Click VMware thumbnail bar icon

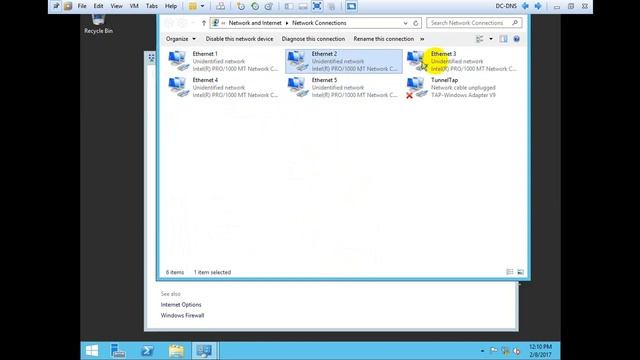(303, 6)
